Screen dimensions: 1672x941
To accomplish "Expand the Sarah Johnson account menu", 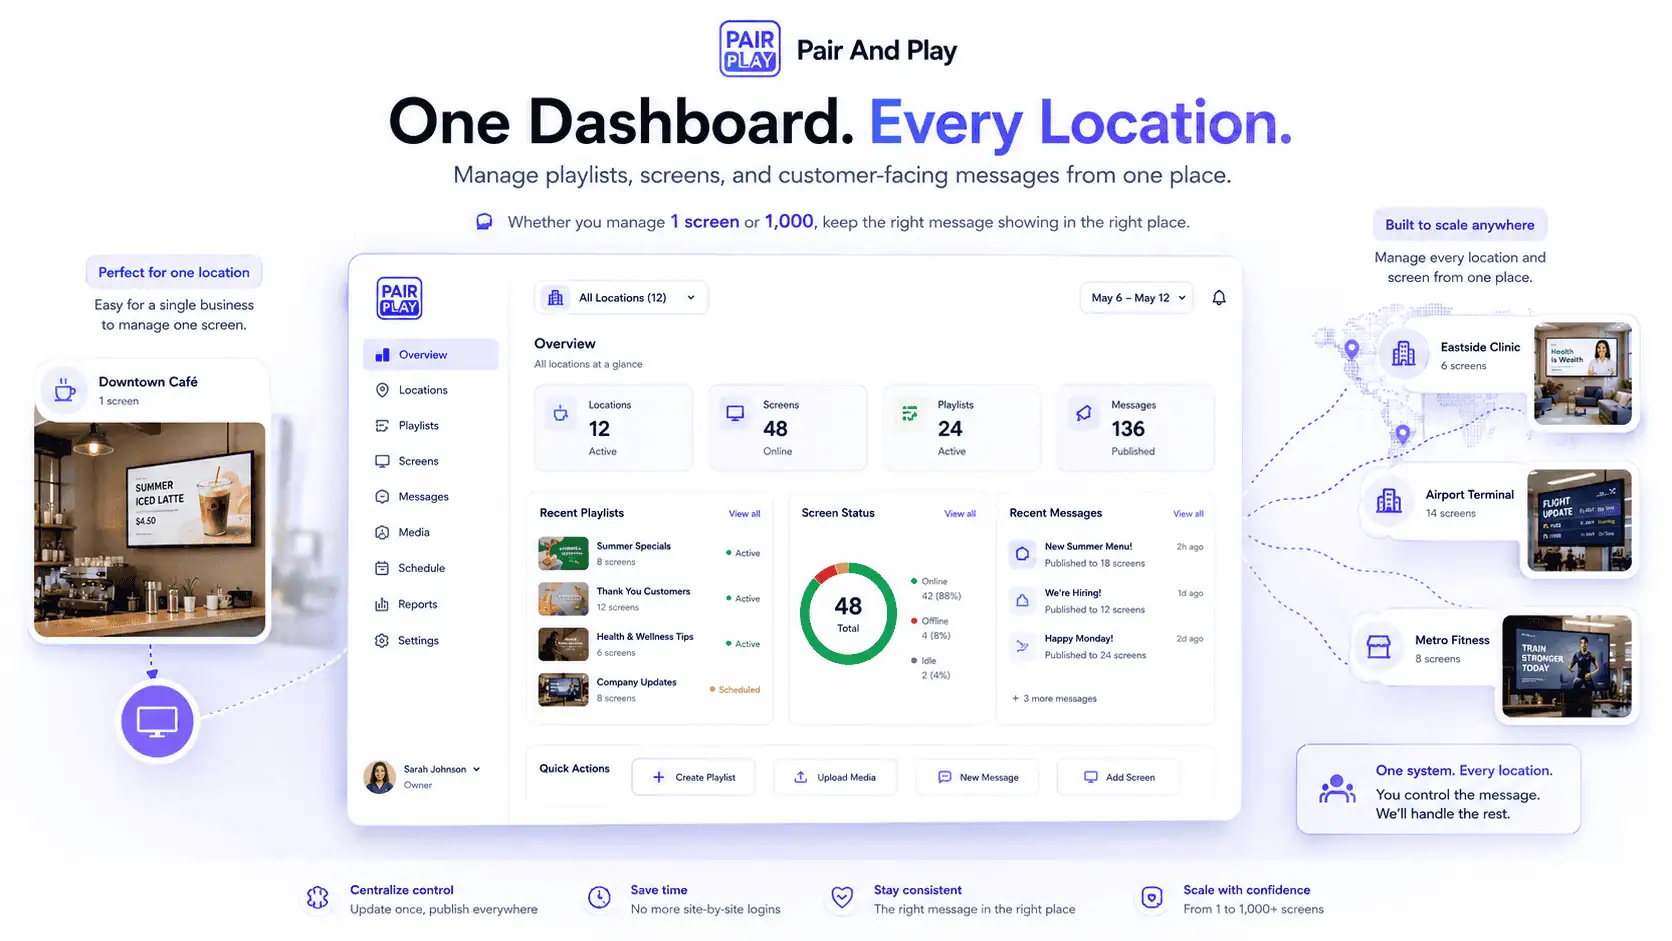I will [476, 770].
